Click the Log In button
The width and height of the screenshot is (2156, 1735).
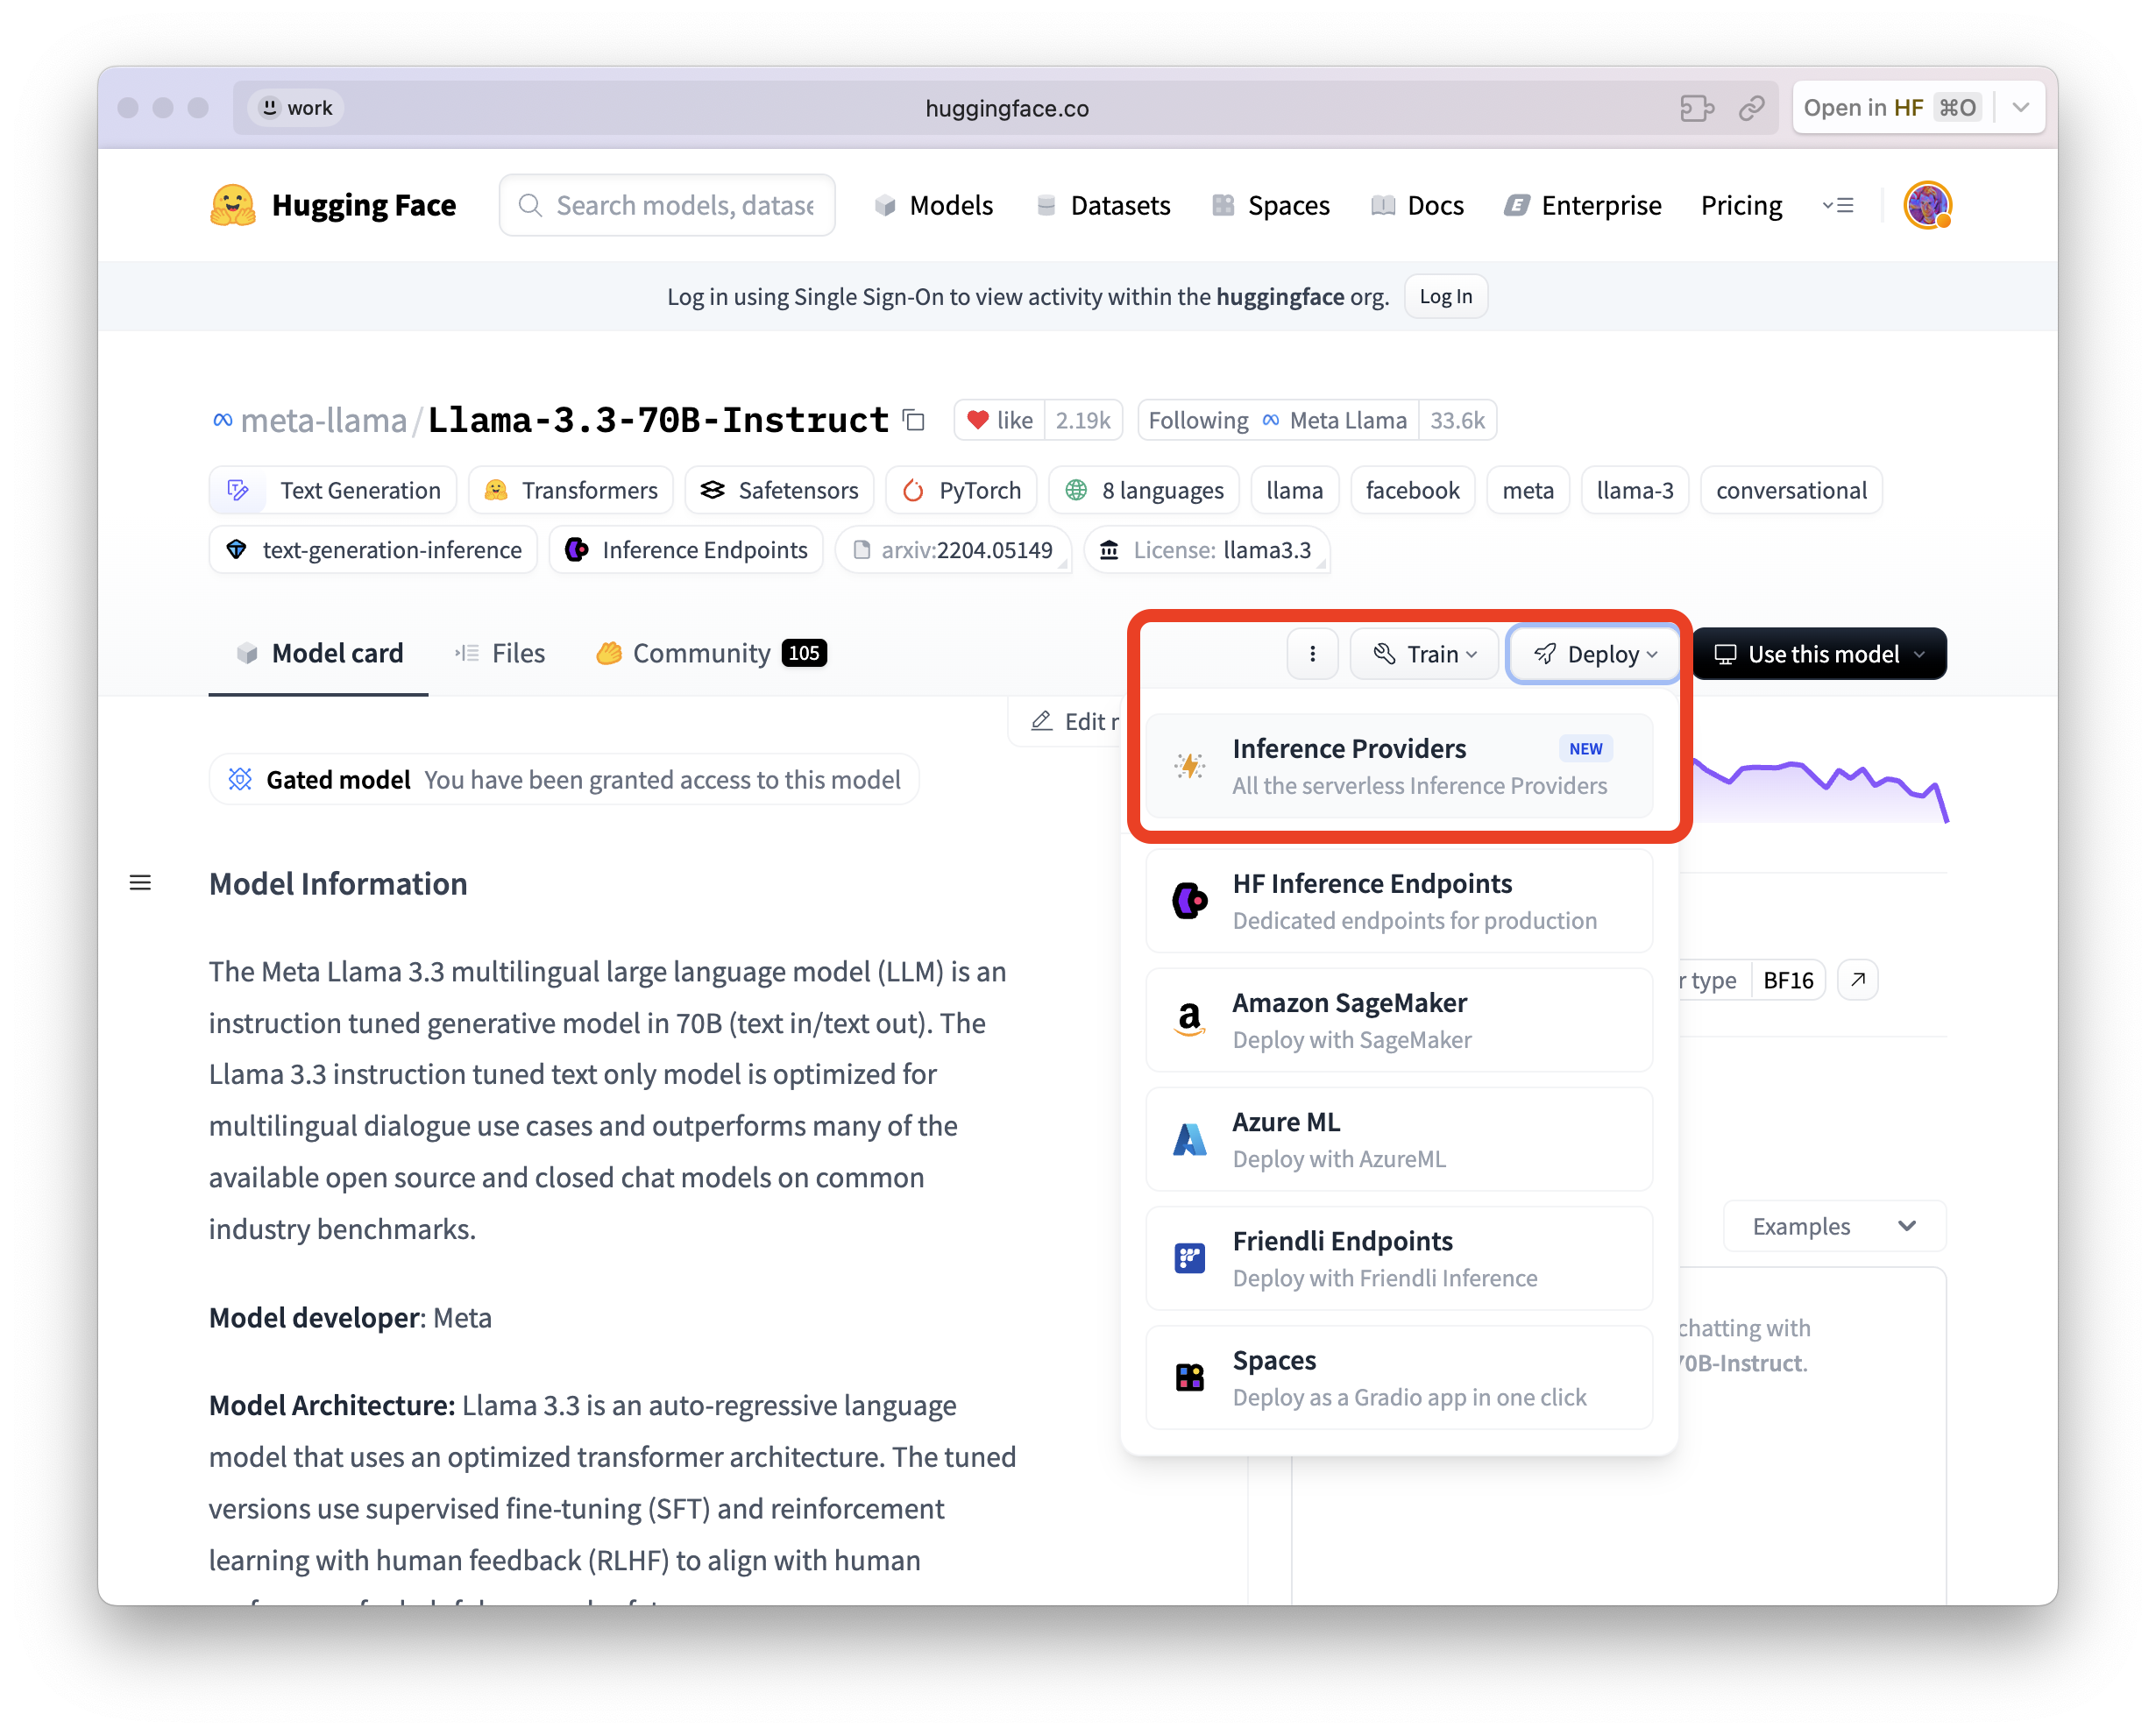[1445, 296]
